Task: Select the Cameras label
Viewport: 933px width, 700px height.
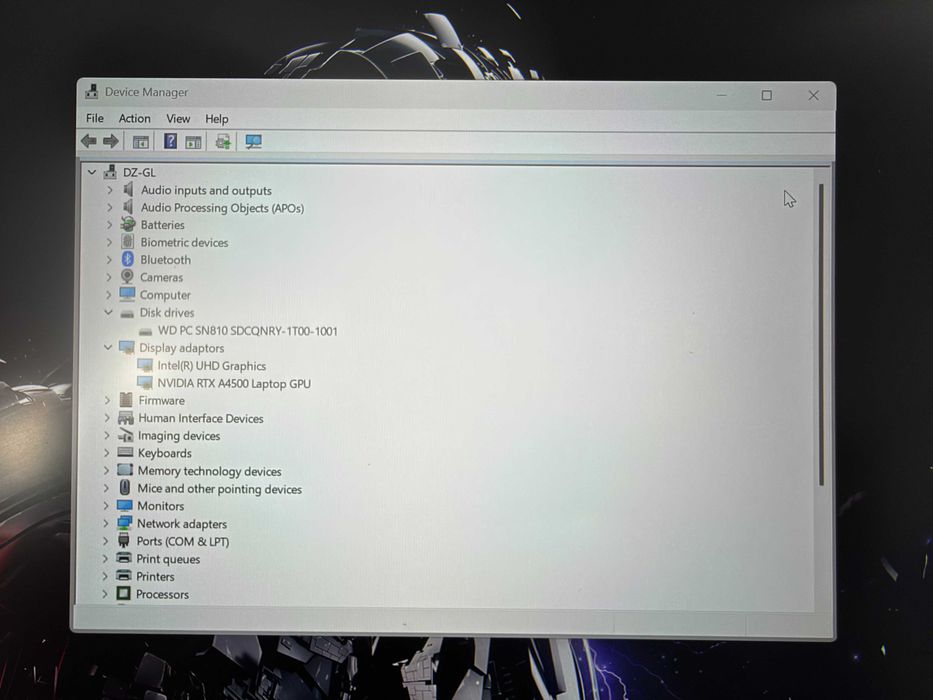Action: point(161,277)
